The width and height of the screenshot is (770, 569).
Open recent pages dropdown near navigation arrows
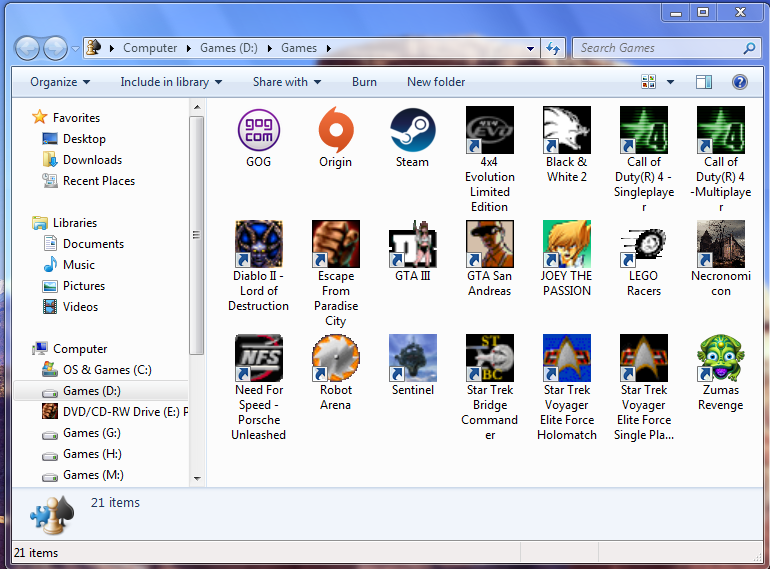75,49
